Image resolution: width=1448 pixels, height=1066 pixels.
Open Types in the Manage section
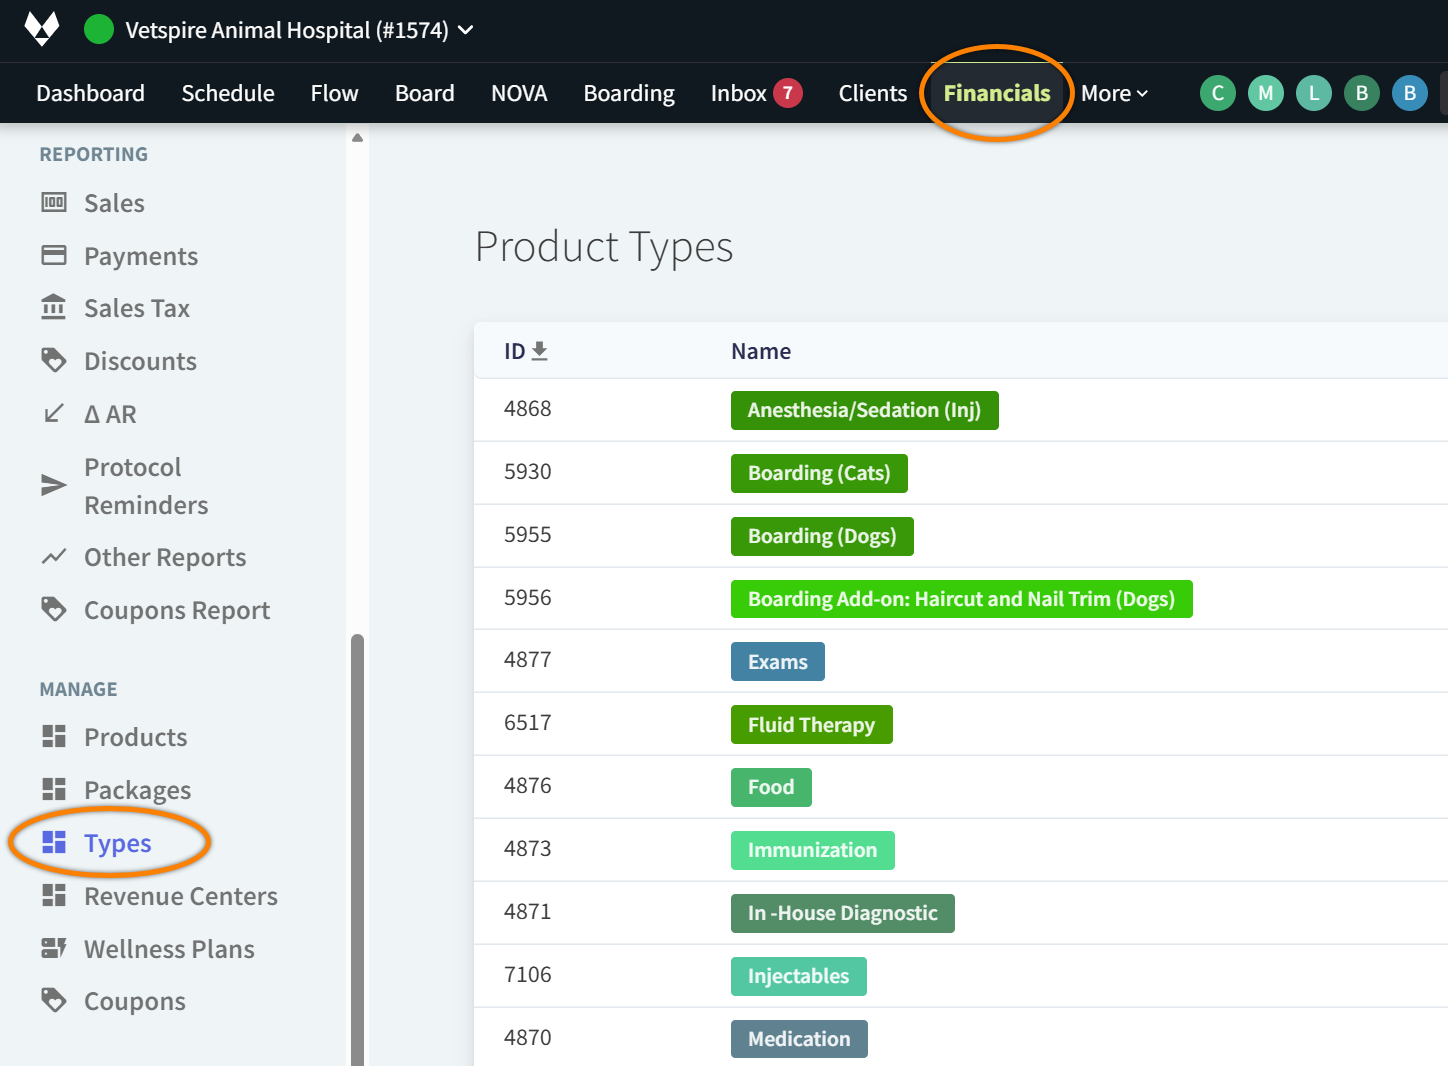pyautogui.click(x=117, y=844)
